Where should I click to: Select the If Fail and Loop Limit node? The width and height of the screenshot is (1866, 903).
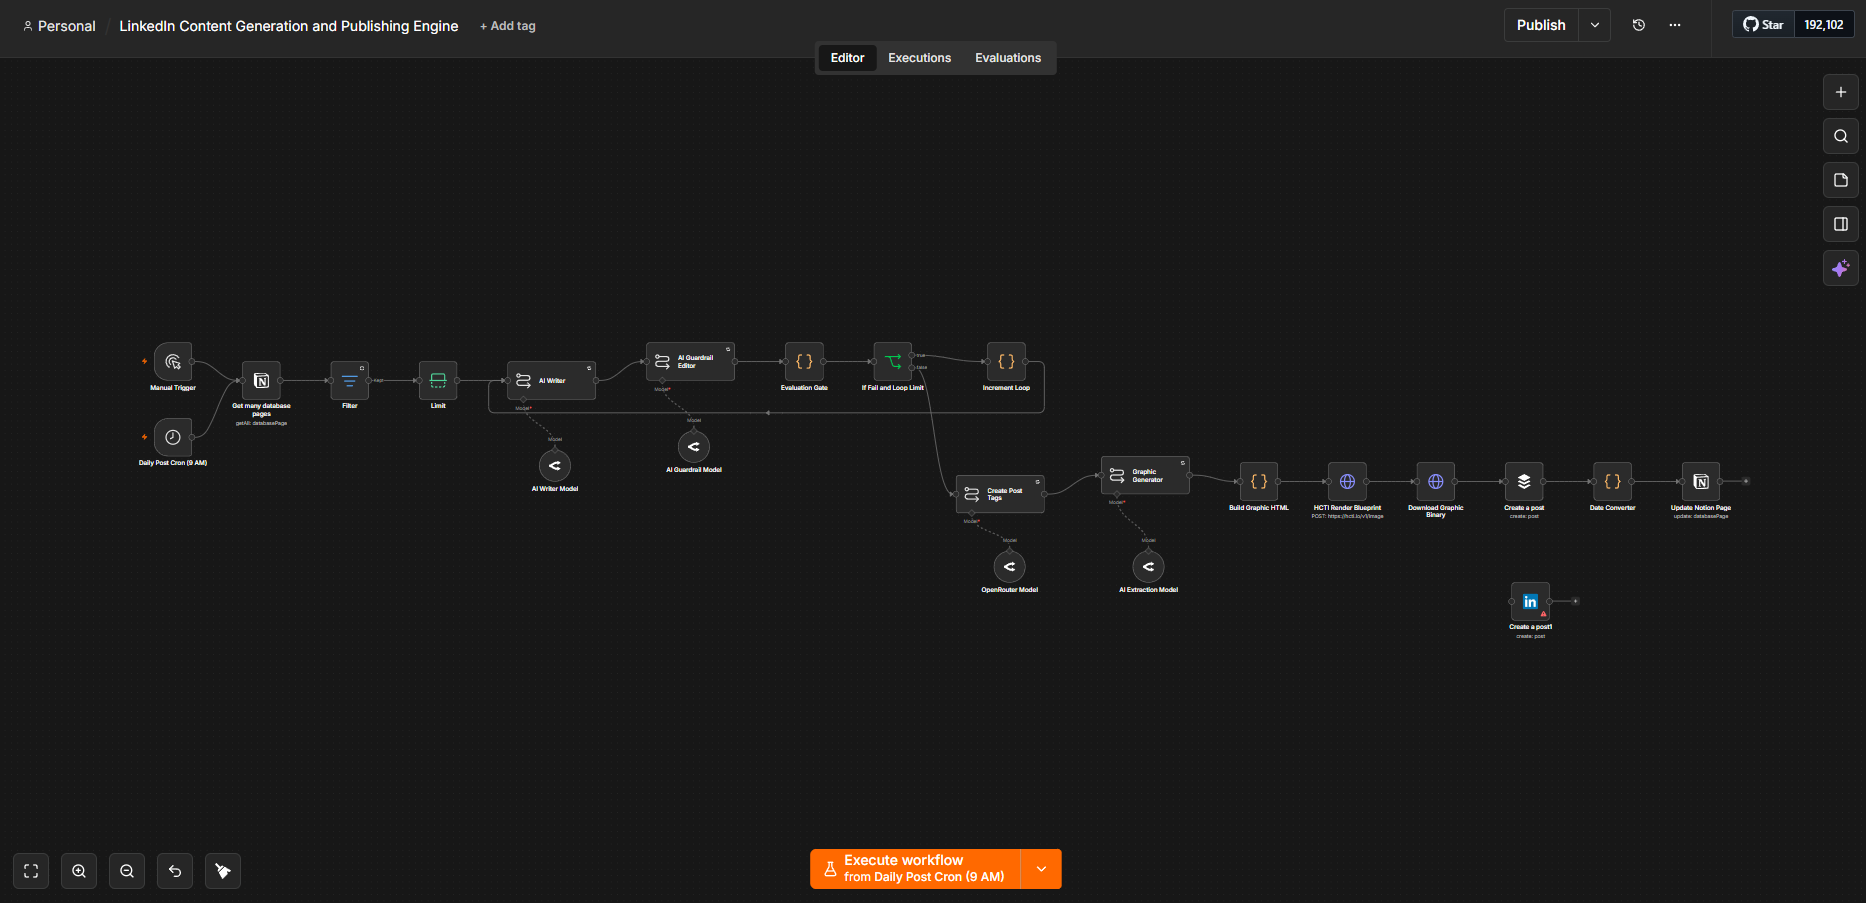(x=892, y=361)
